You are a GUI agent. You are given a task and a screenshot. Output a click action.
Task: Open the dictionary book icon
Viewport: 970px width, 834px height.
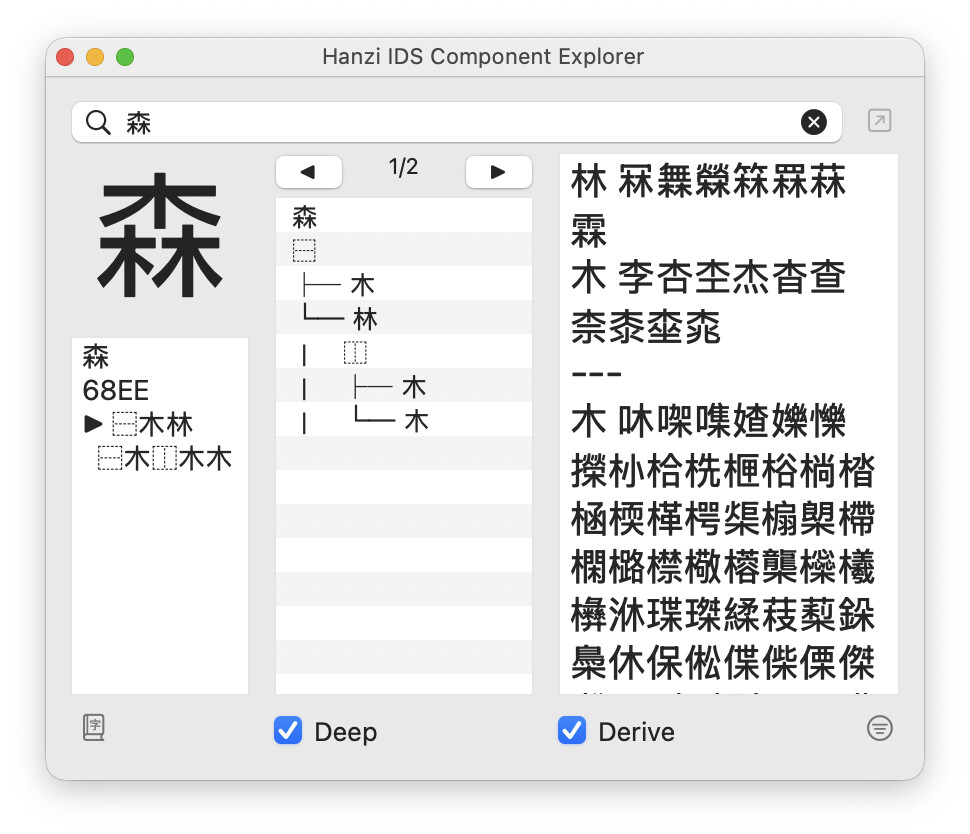pyautogui.click(x=94, y=728)
